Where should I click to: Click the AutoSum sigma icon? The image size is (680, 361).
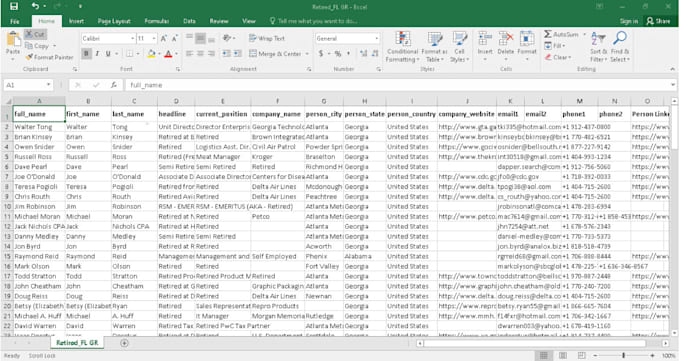pyautogui.click(x=548, y=34)
